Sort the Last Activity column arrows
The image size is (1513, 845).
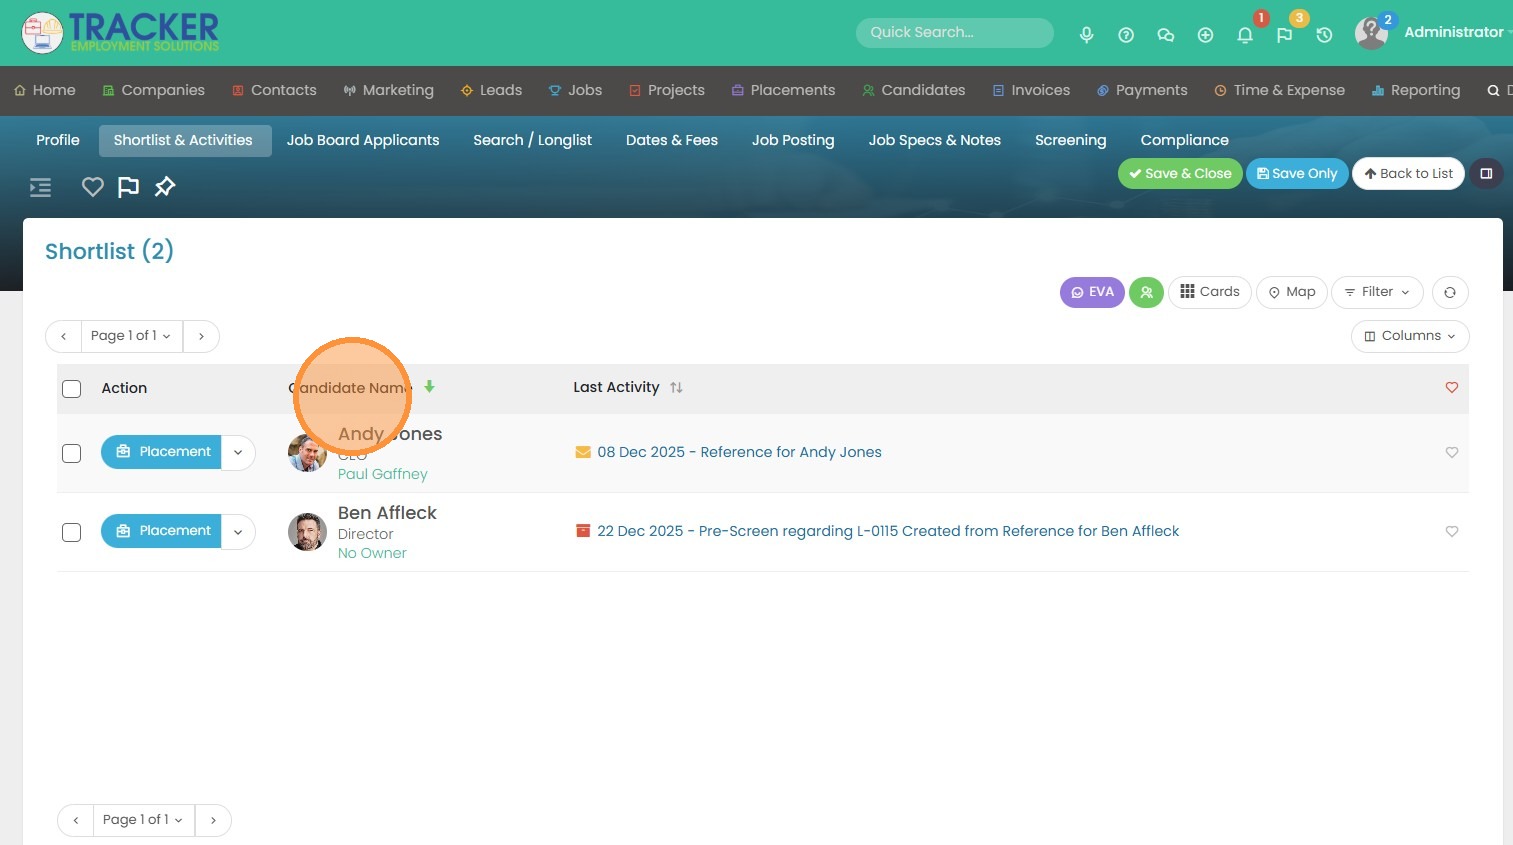click(x=676, y=388)
